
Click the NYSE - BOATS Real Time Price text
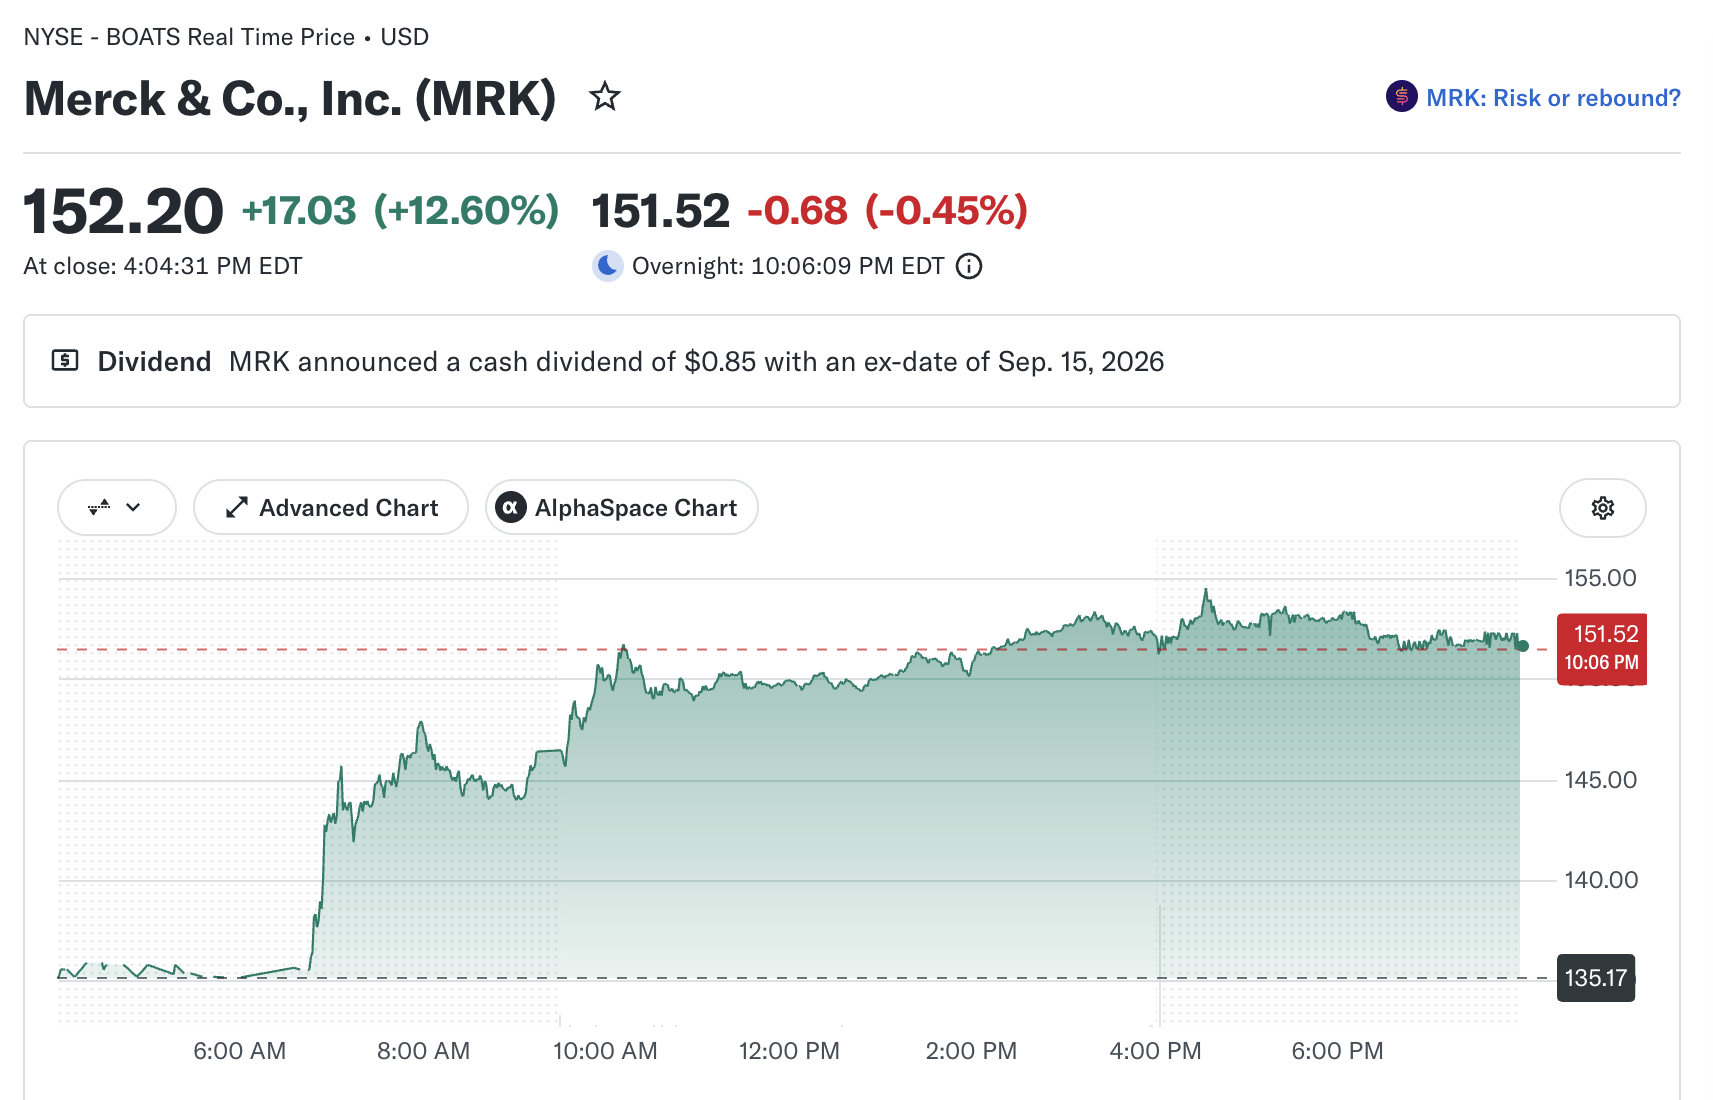[x=189, y=37]
